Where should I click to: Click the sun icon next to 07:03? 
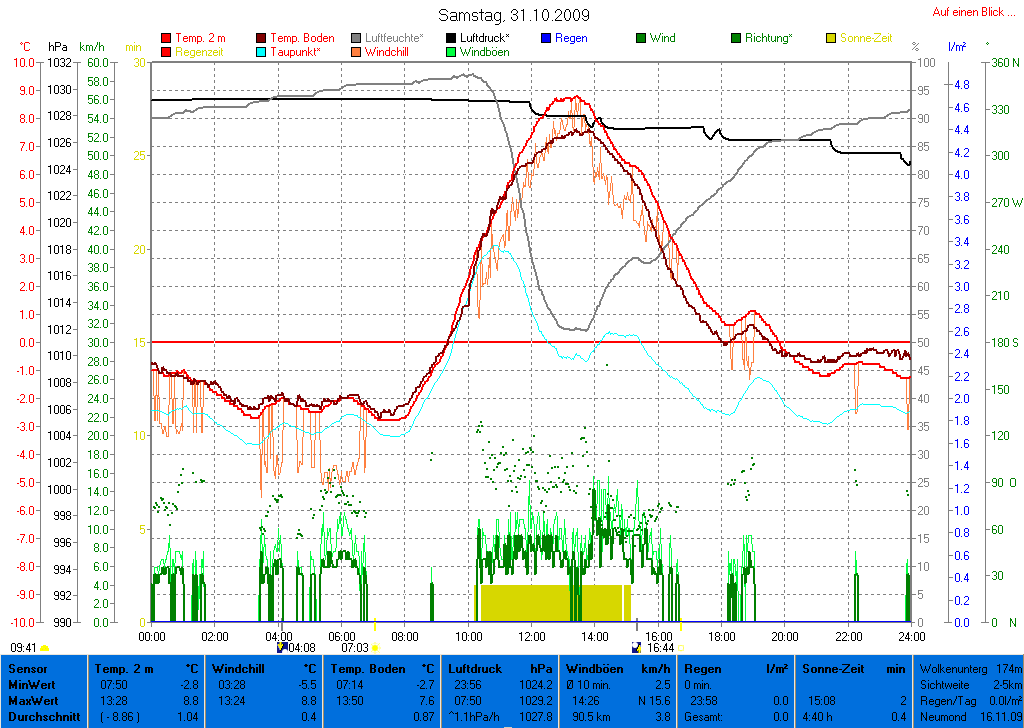[x=376, y=648]
